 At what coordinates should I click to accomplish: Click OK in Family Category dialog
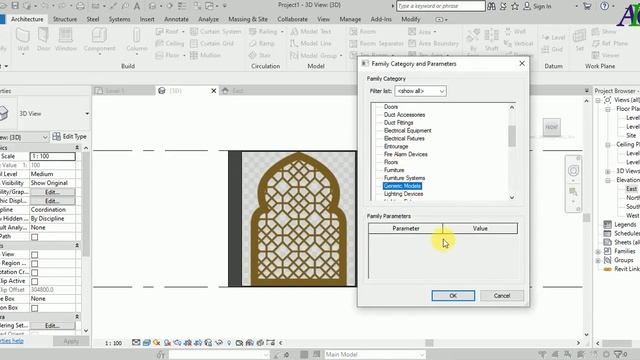[453, 296]
